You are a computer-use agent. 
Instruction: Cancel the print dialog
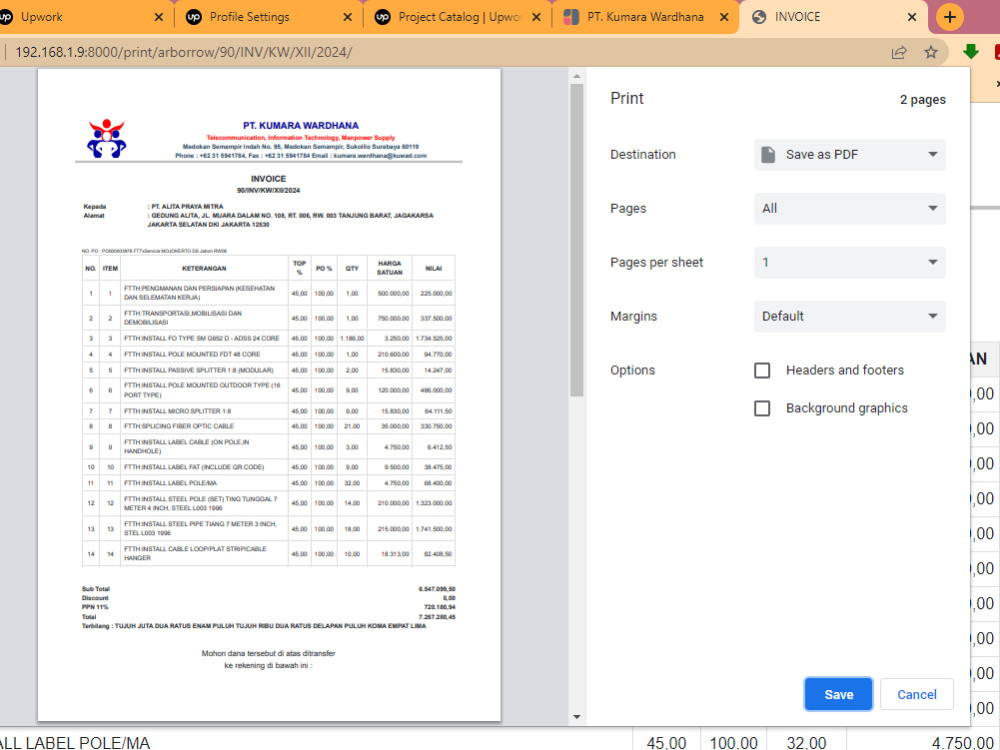click(916, 694)
